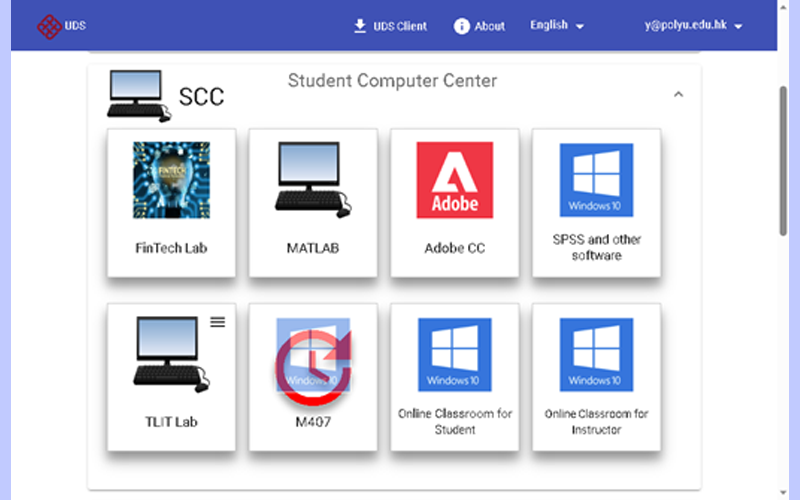Select the M407 service icon
The image size is (800, 500).
pos(312,356)
